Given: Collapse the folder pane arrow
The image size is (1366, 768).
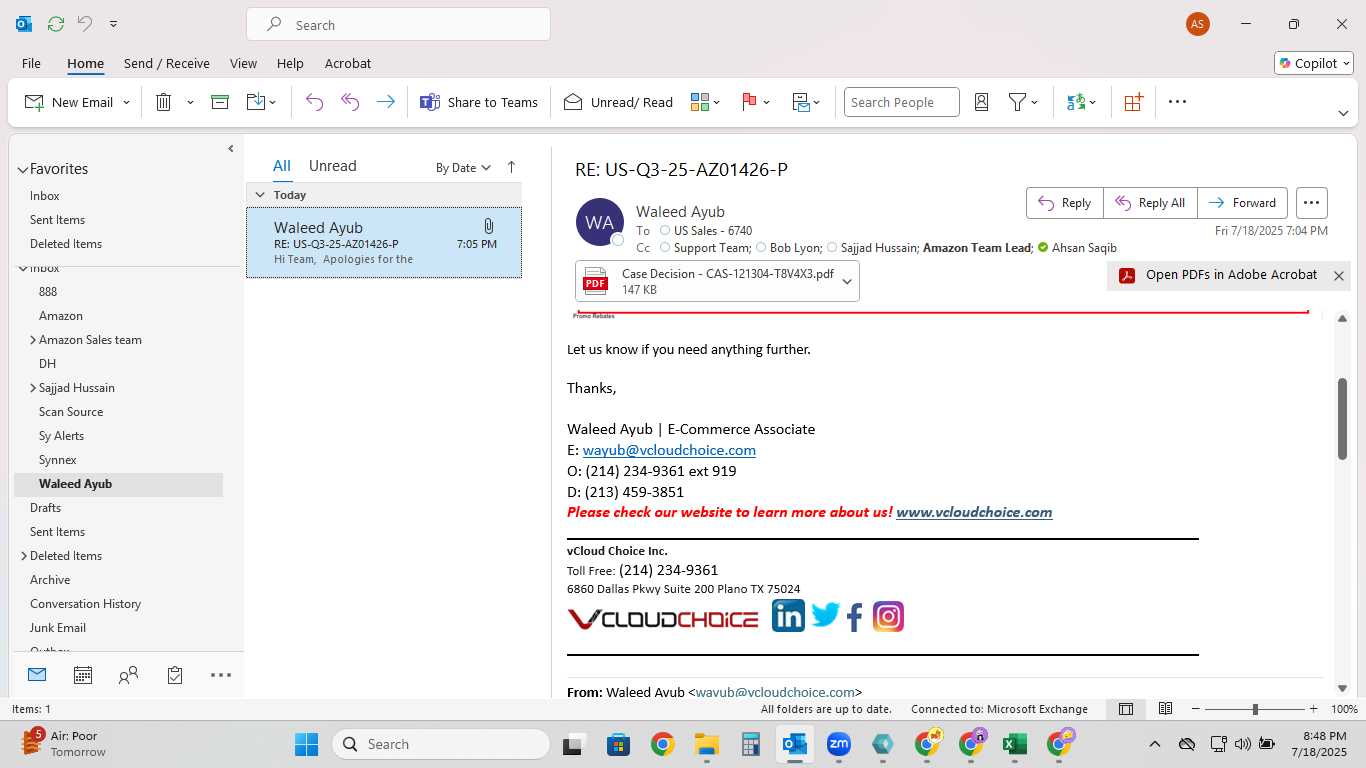Looking at the screenshot, I should [x=230, y=149].
